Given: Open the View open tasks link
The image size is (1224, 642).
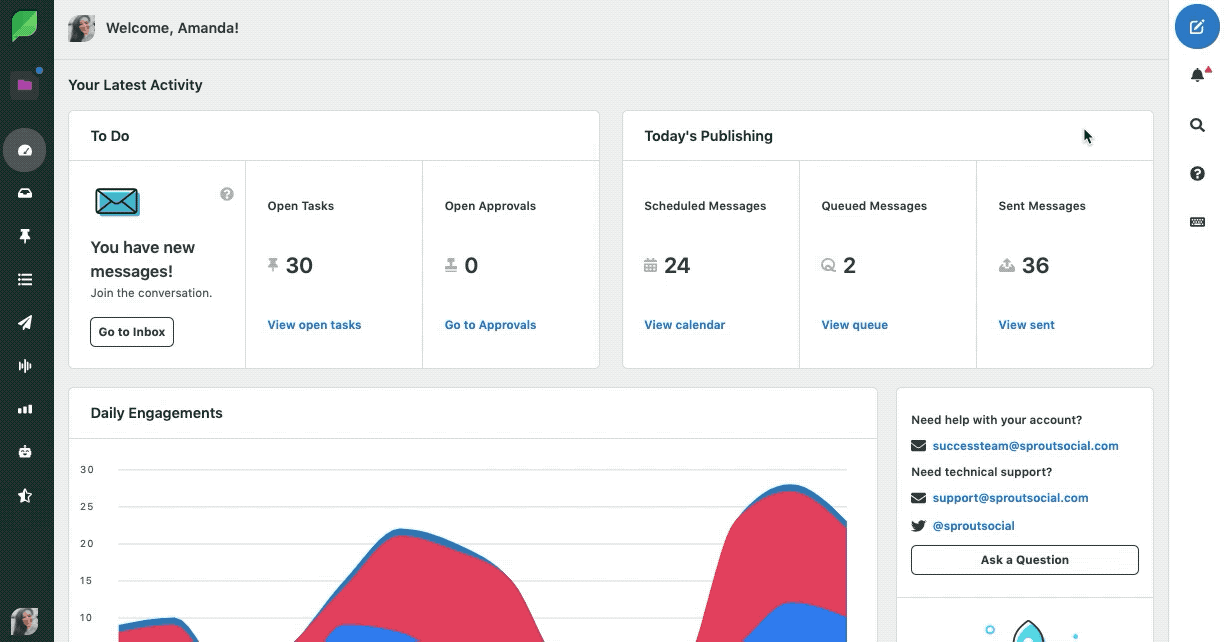Looking at the screenshot, I should (314, 325).
